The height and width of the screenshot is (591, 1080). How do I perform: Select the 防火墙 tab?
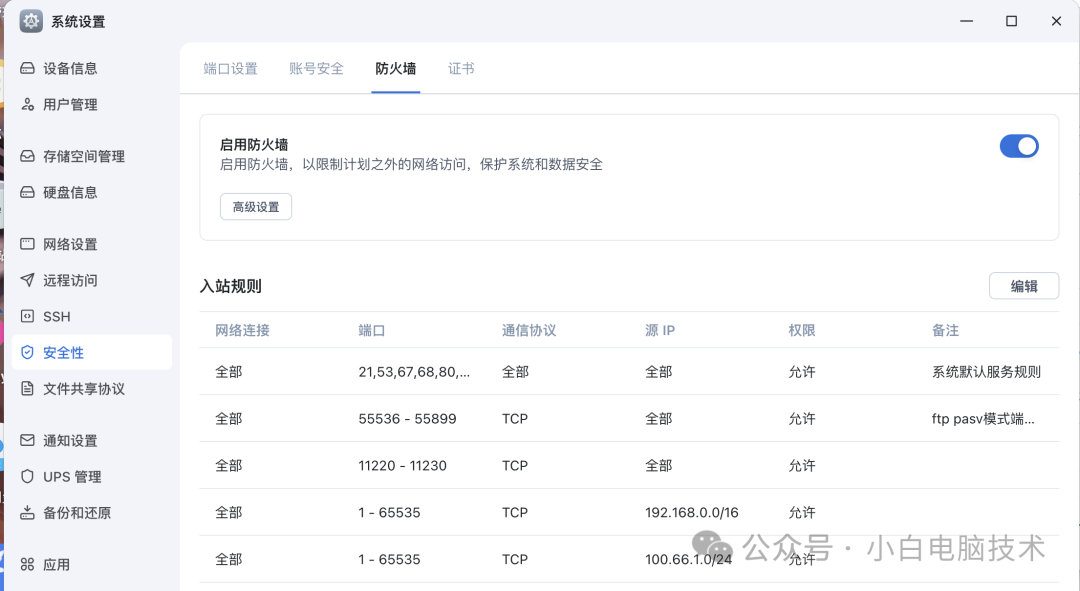click(x=395, y=68)
